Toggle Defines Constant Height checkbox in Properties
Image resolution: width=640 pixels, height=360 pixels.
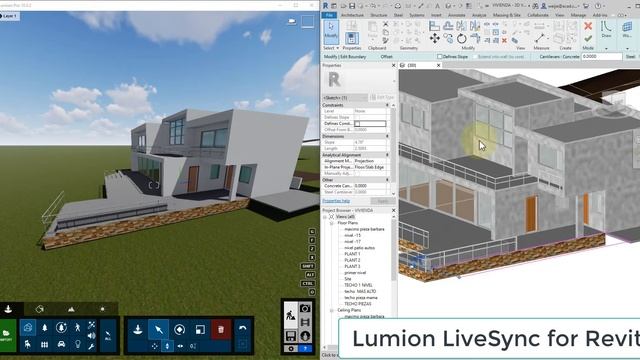pyautogui.click(x=357, y=123)
